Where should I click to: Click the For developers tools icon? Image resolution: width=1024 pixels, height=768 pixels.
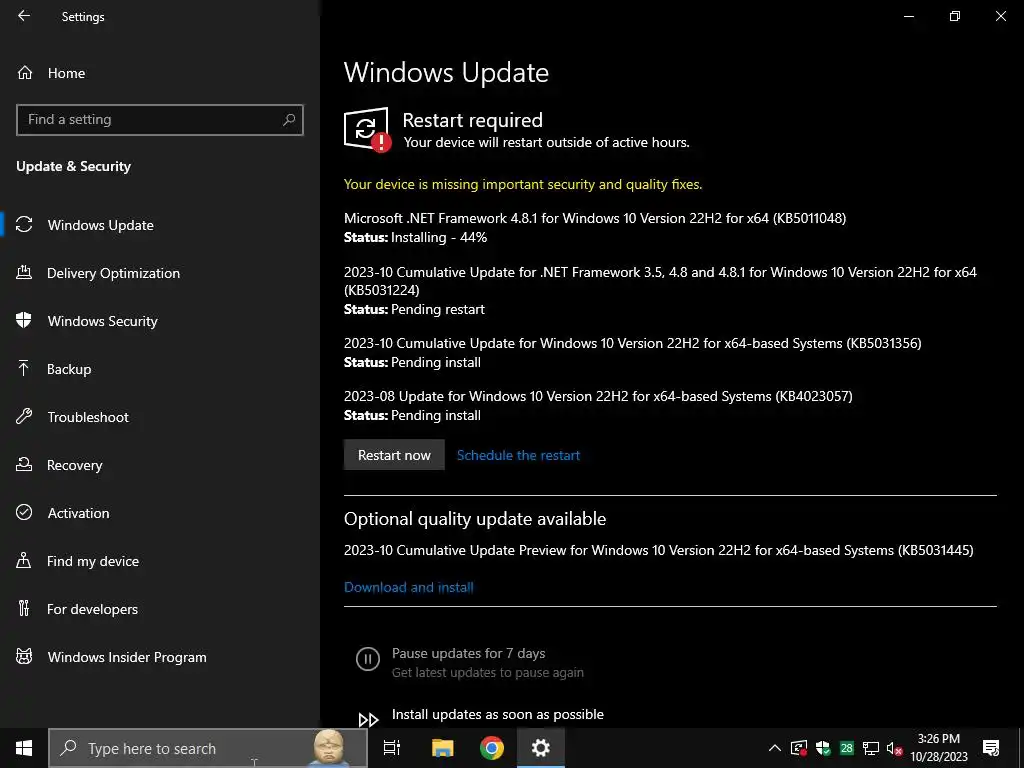pyautogui.click(x=24, y=608)
